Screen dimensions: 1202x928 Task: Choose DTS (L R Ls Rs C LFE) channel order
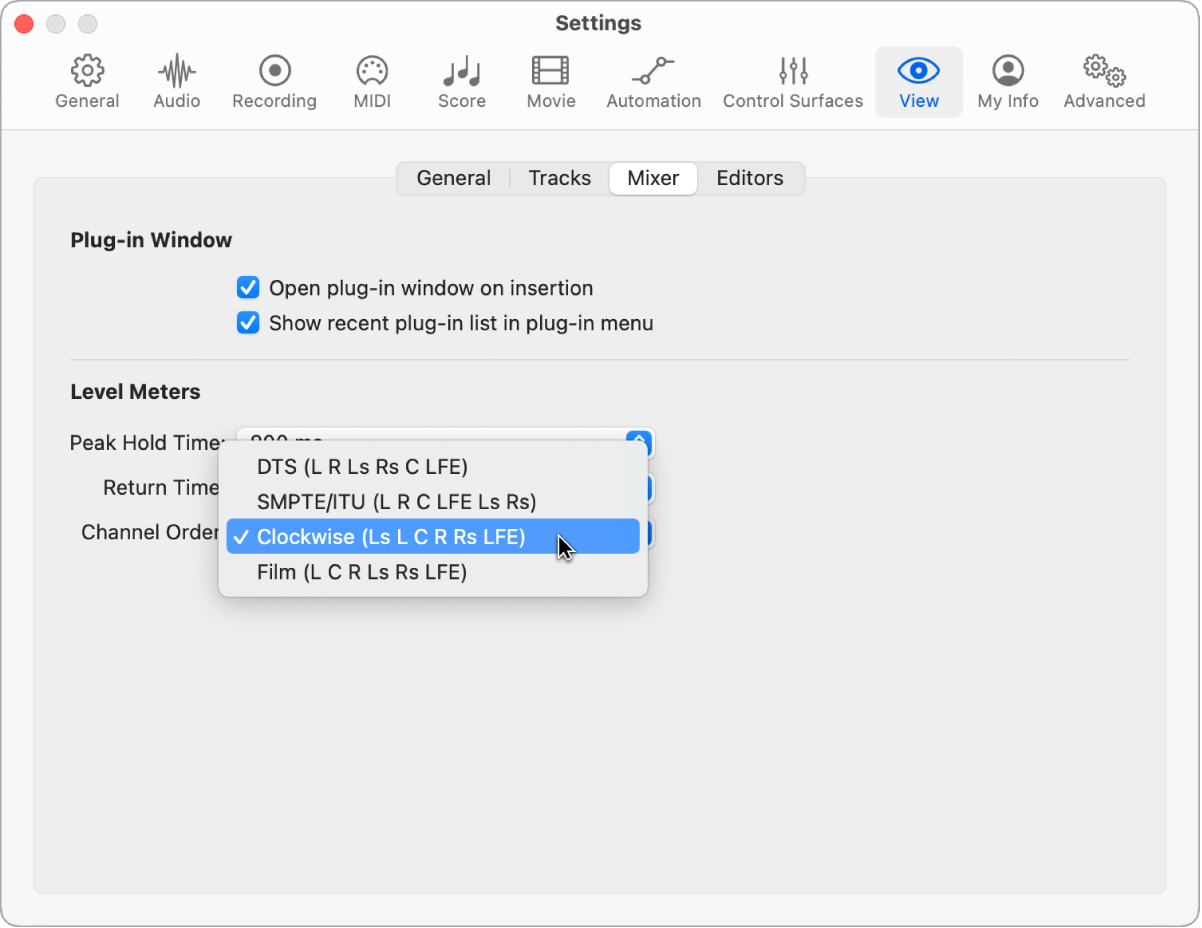(x=433, y=467)
